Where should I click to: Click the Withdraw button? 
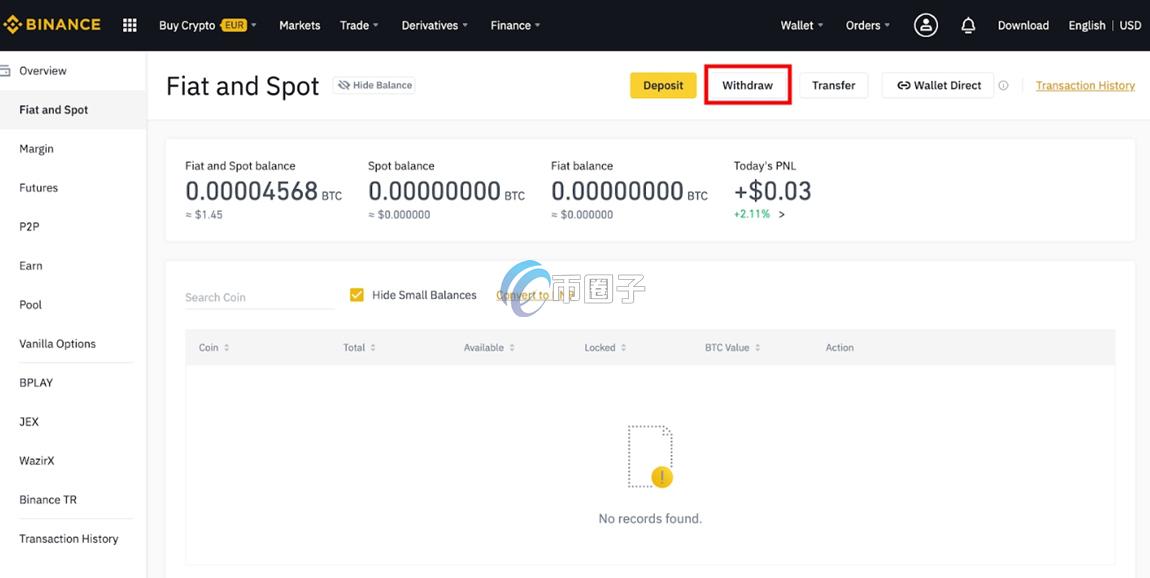[747, 86]
